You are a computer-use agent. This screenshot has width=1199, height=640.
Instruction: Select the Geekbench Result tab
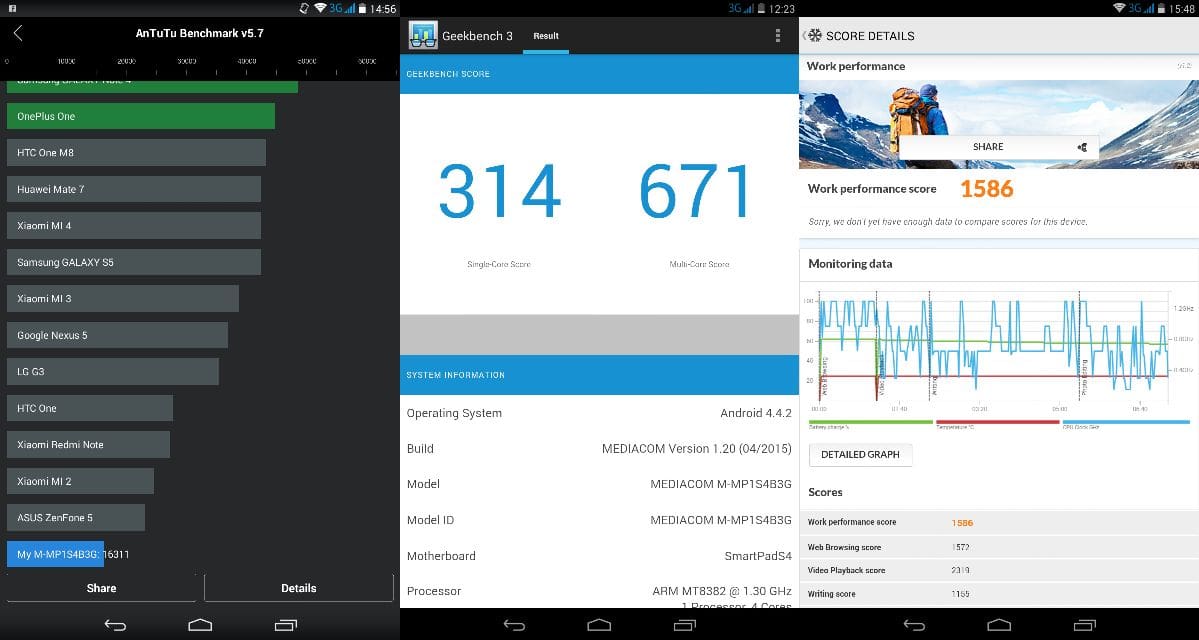click(x=546, y=36)
